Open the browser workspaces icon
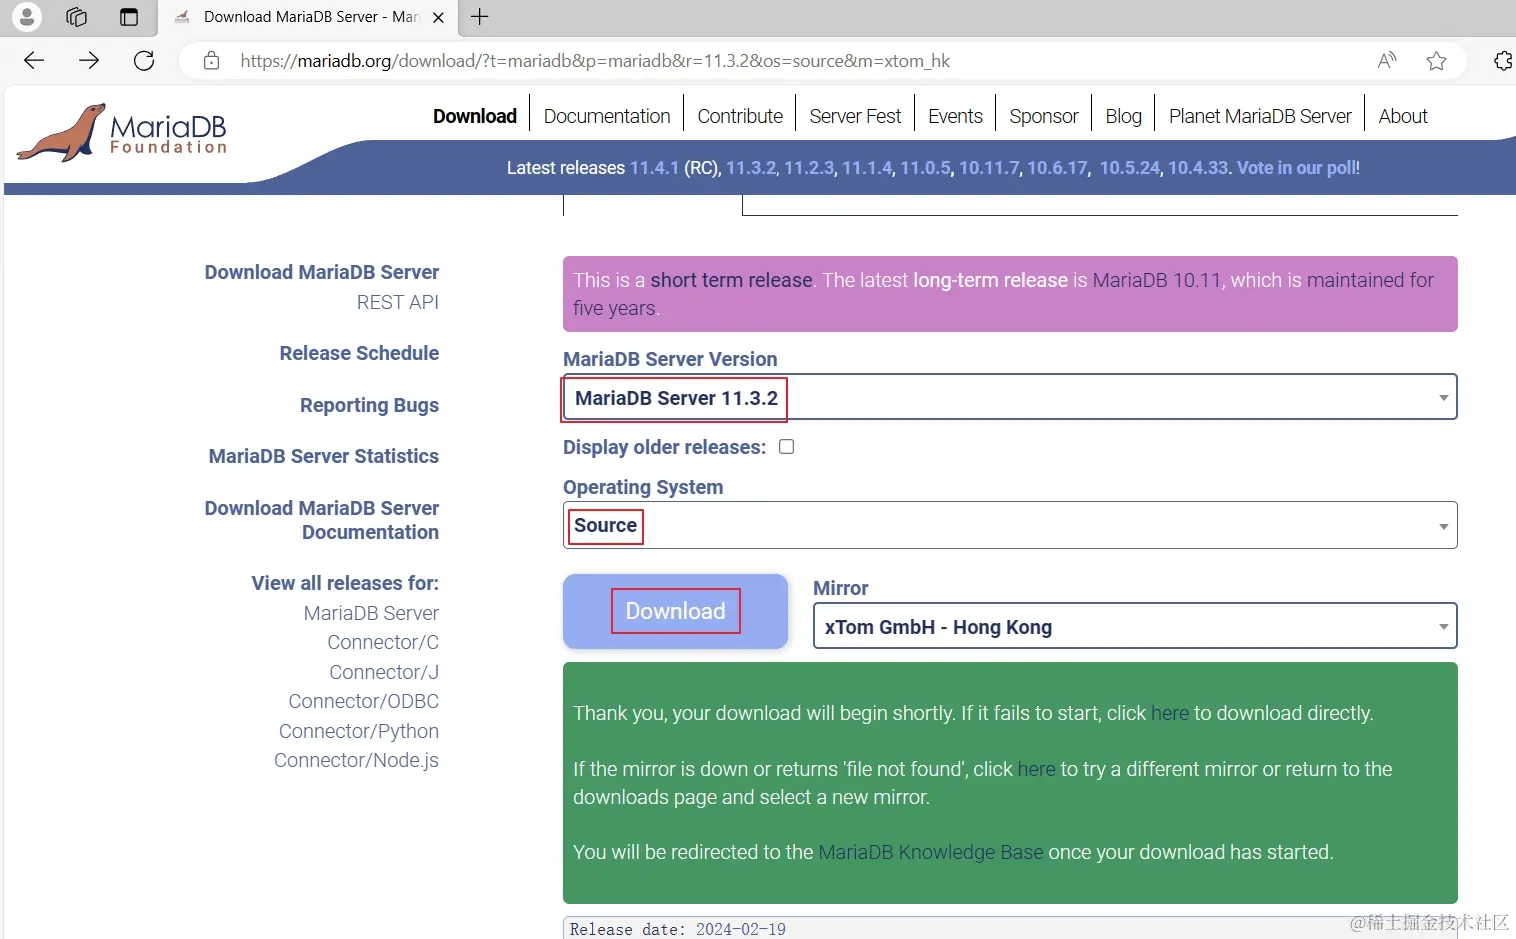Viewport: 1516px width, 939px height. [x=76, y=17]
